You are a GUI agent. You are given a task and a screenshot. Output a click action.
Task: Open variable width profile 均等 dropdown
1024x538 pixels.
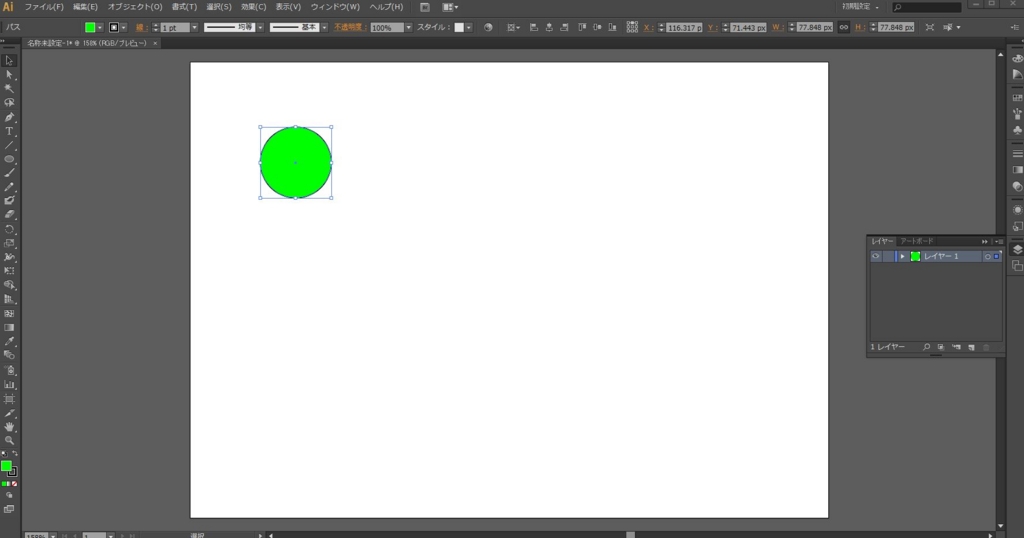click(x=260, y=27)
